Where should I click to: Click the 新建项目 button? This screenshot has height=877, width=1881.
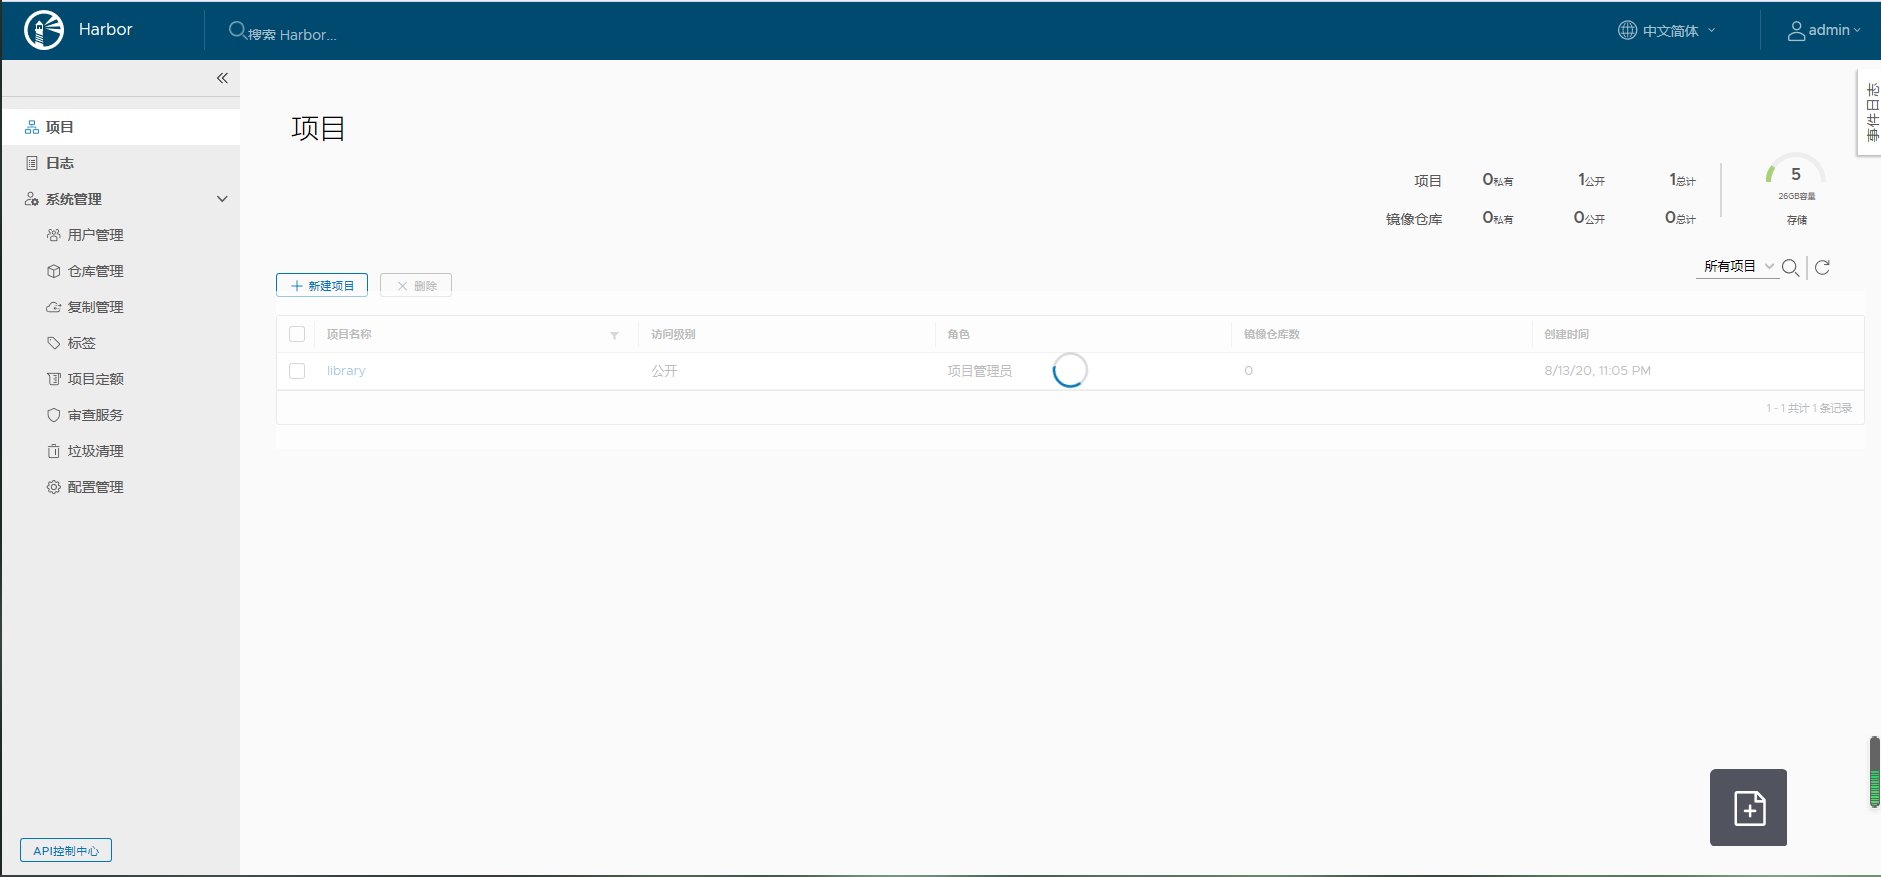tap(322, 285)
